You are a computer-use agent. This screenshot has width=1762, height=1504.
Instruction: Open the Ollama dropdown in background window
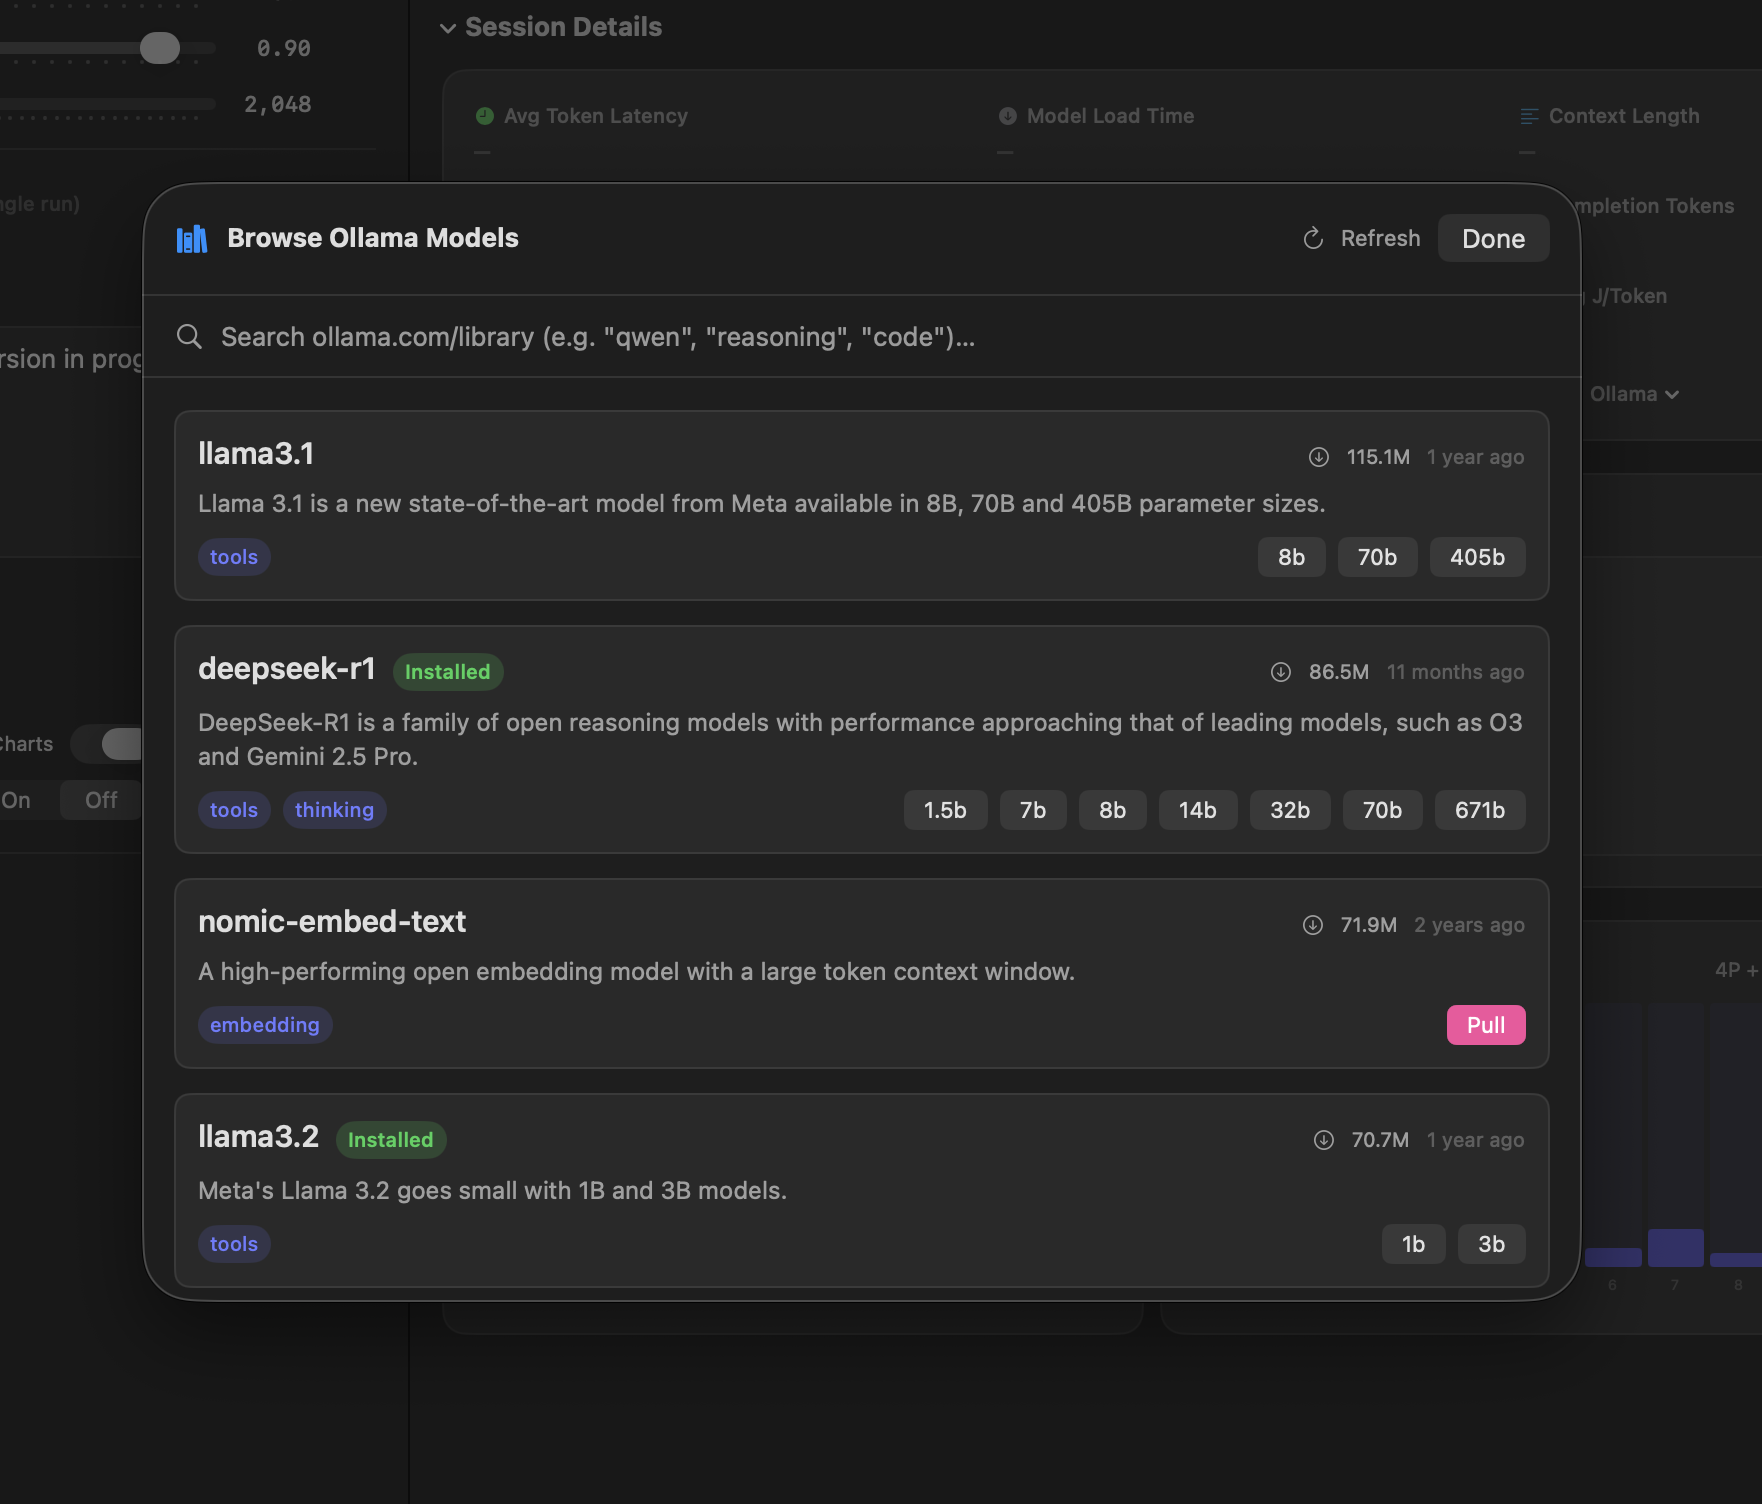click(1634, 394)
